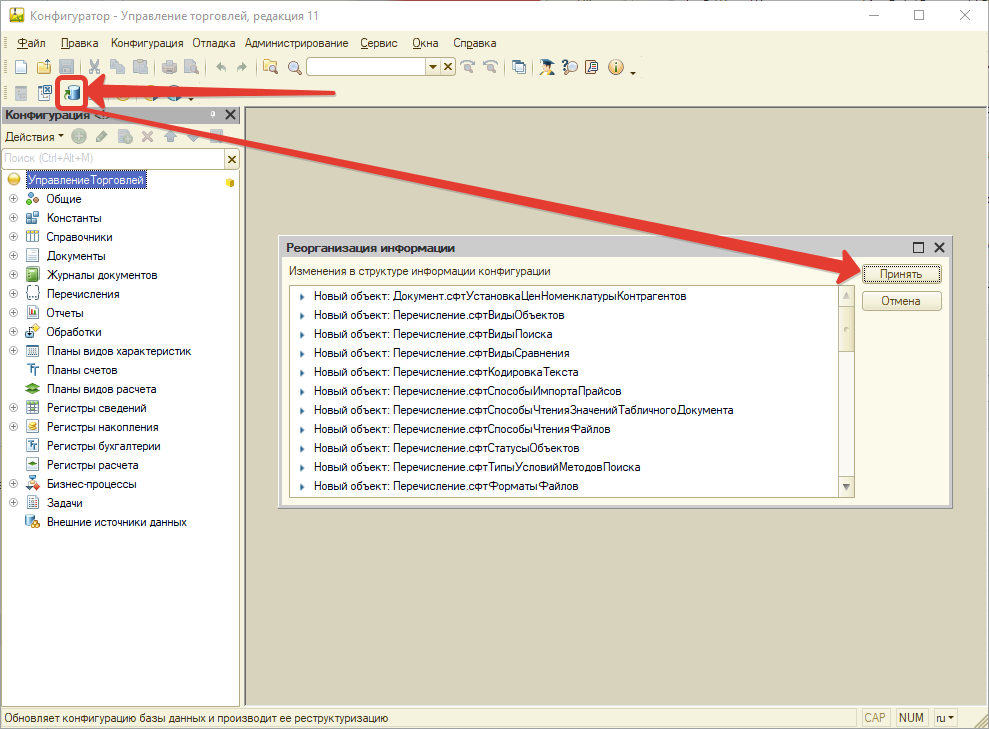The image size is (989, 729).
Task: Click the Cut scissors icon
Action: click(x=94, y=67)
